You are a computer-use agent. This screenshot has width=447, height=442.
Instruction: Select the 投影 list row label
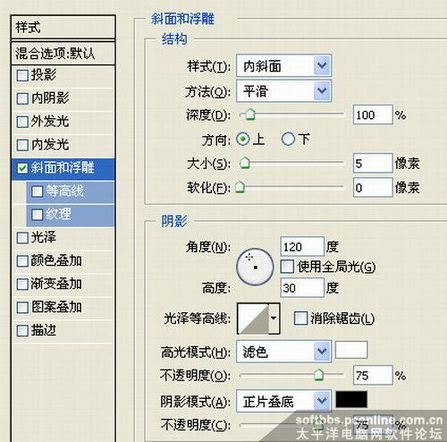(43, 75)
